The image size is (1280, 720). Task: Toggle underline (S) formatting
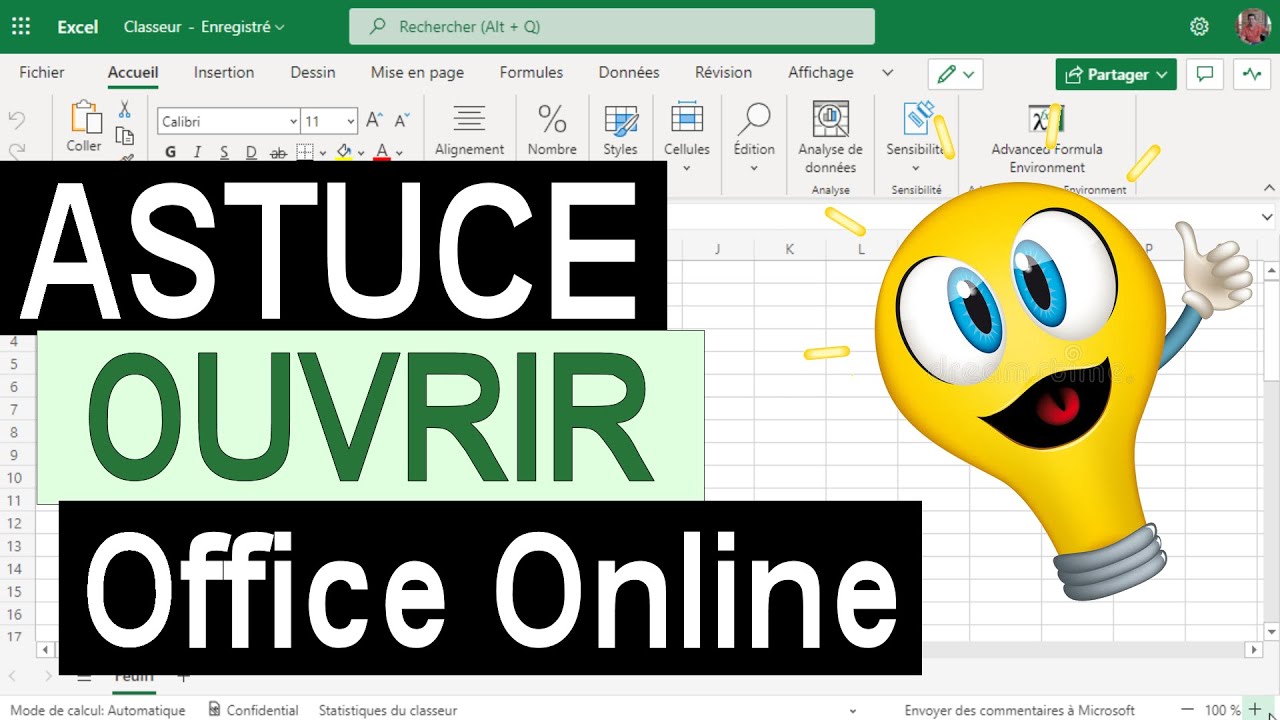224,152
